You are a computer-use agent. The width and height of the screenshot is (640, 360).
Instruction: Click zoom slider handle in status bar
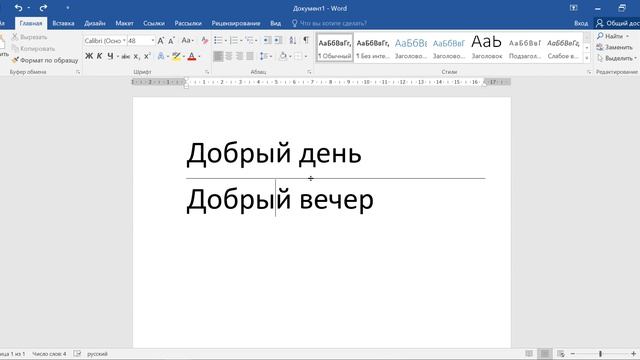(x=600, y=353)
